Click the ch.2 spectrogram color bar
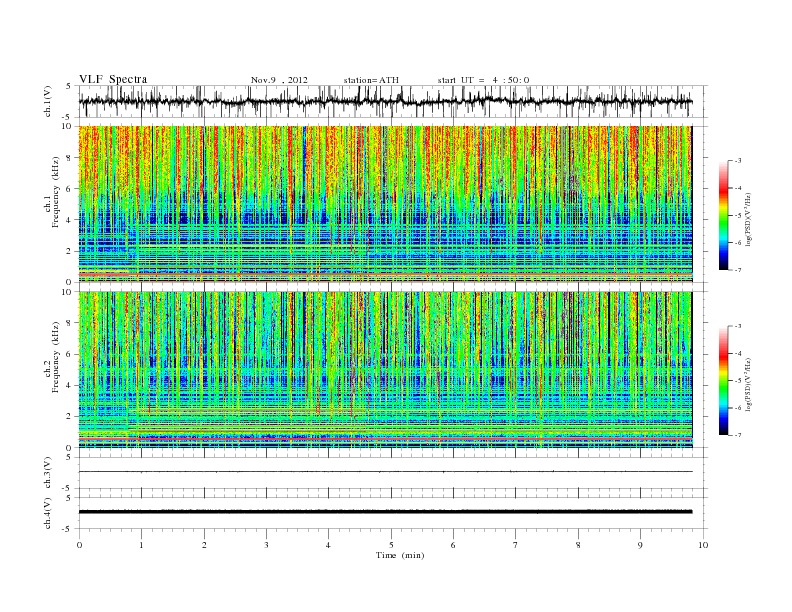Image resolution: width=792 pixels, height=612 pixels. click(x=723, y=381)
